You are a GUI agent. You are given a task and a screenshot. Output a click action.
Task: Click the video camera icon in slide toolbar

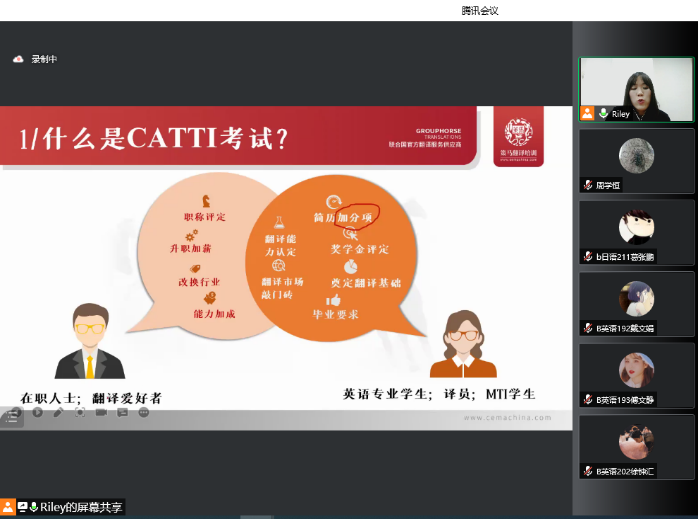[x=101, y=412]
